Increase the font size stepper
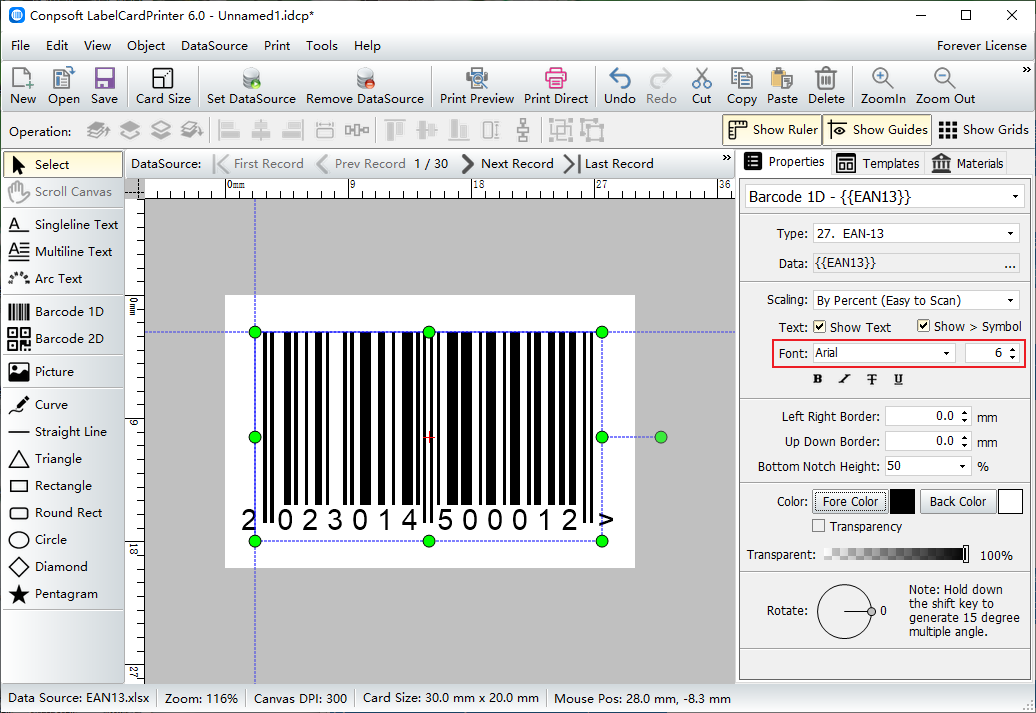The image size is (1036, 713). [x=1012, y=349]
